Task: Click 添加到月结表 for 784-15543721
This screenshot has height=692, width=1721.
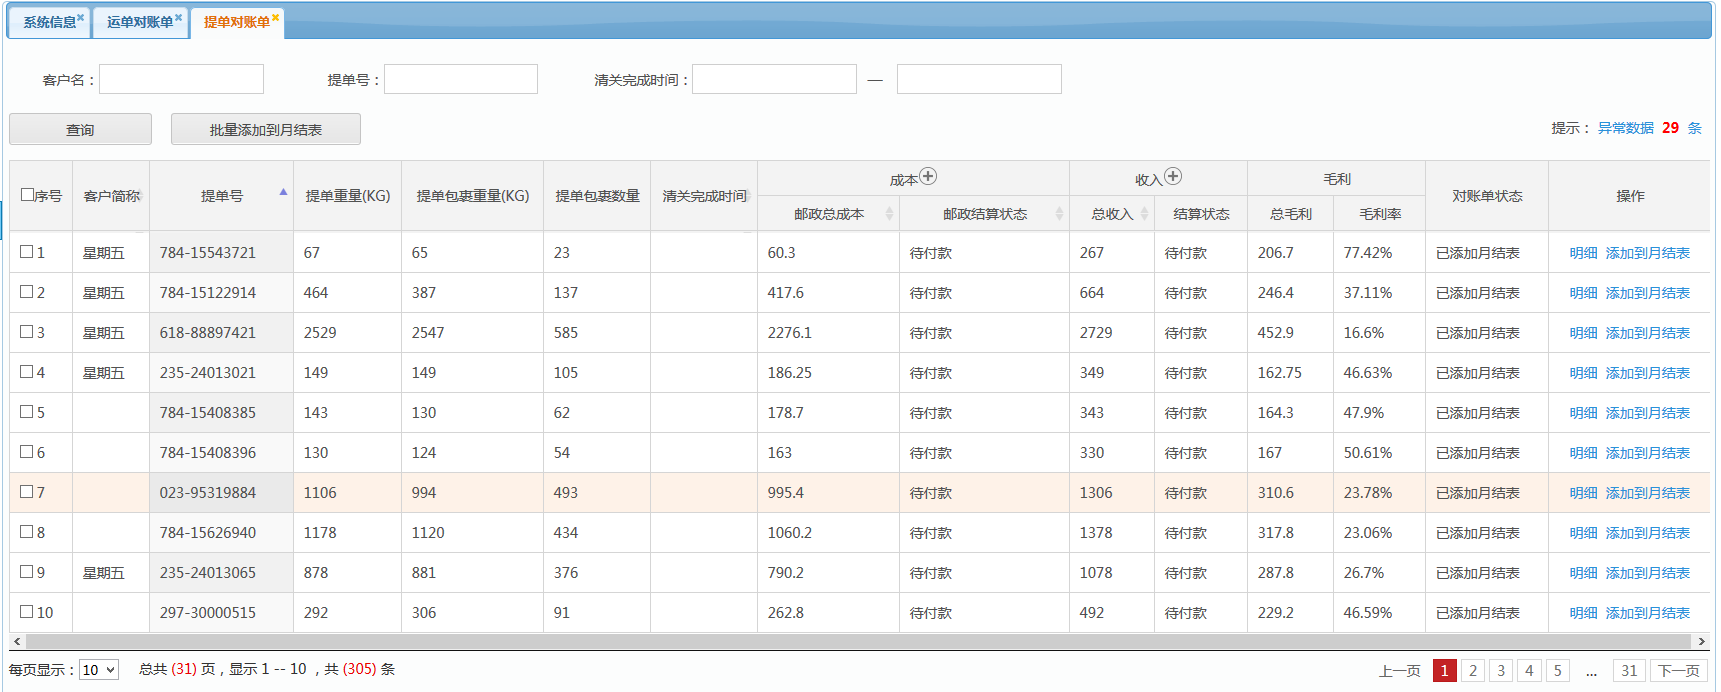Action: (x=1648, y=253)
